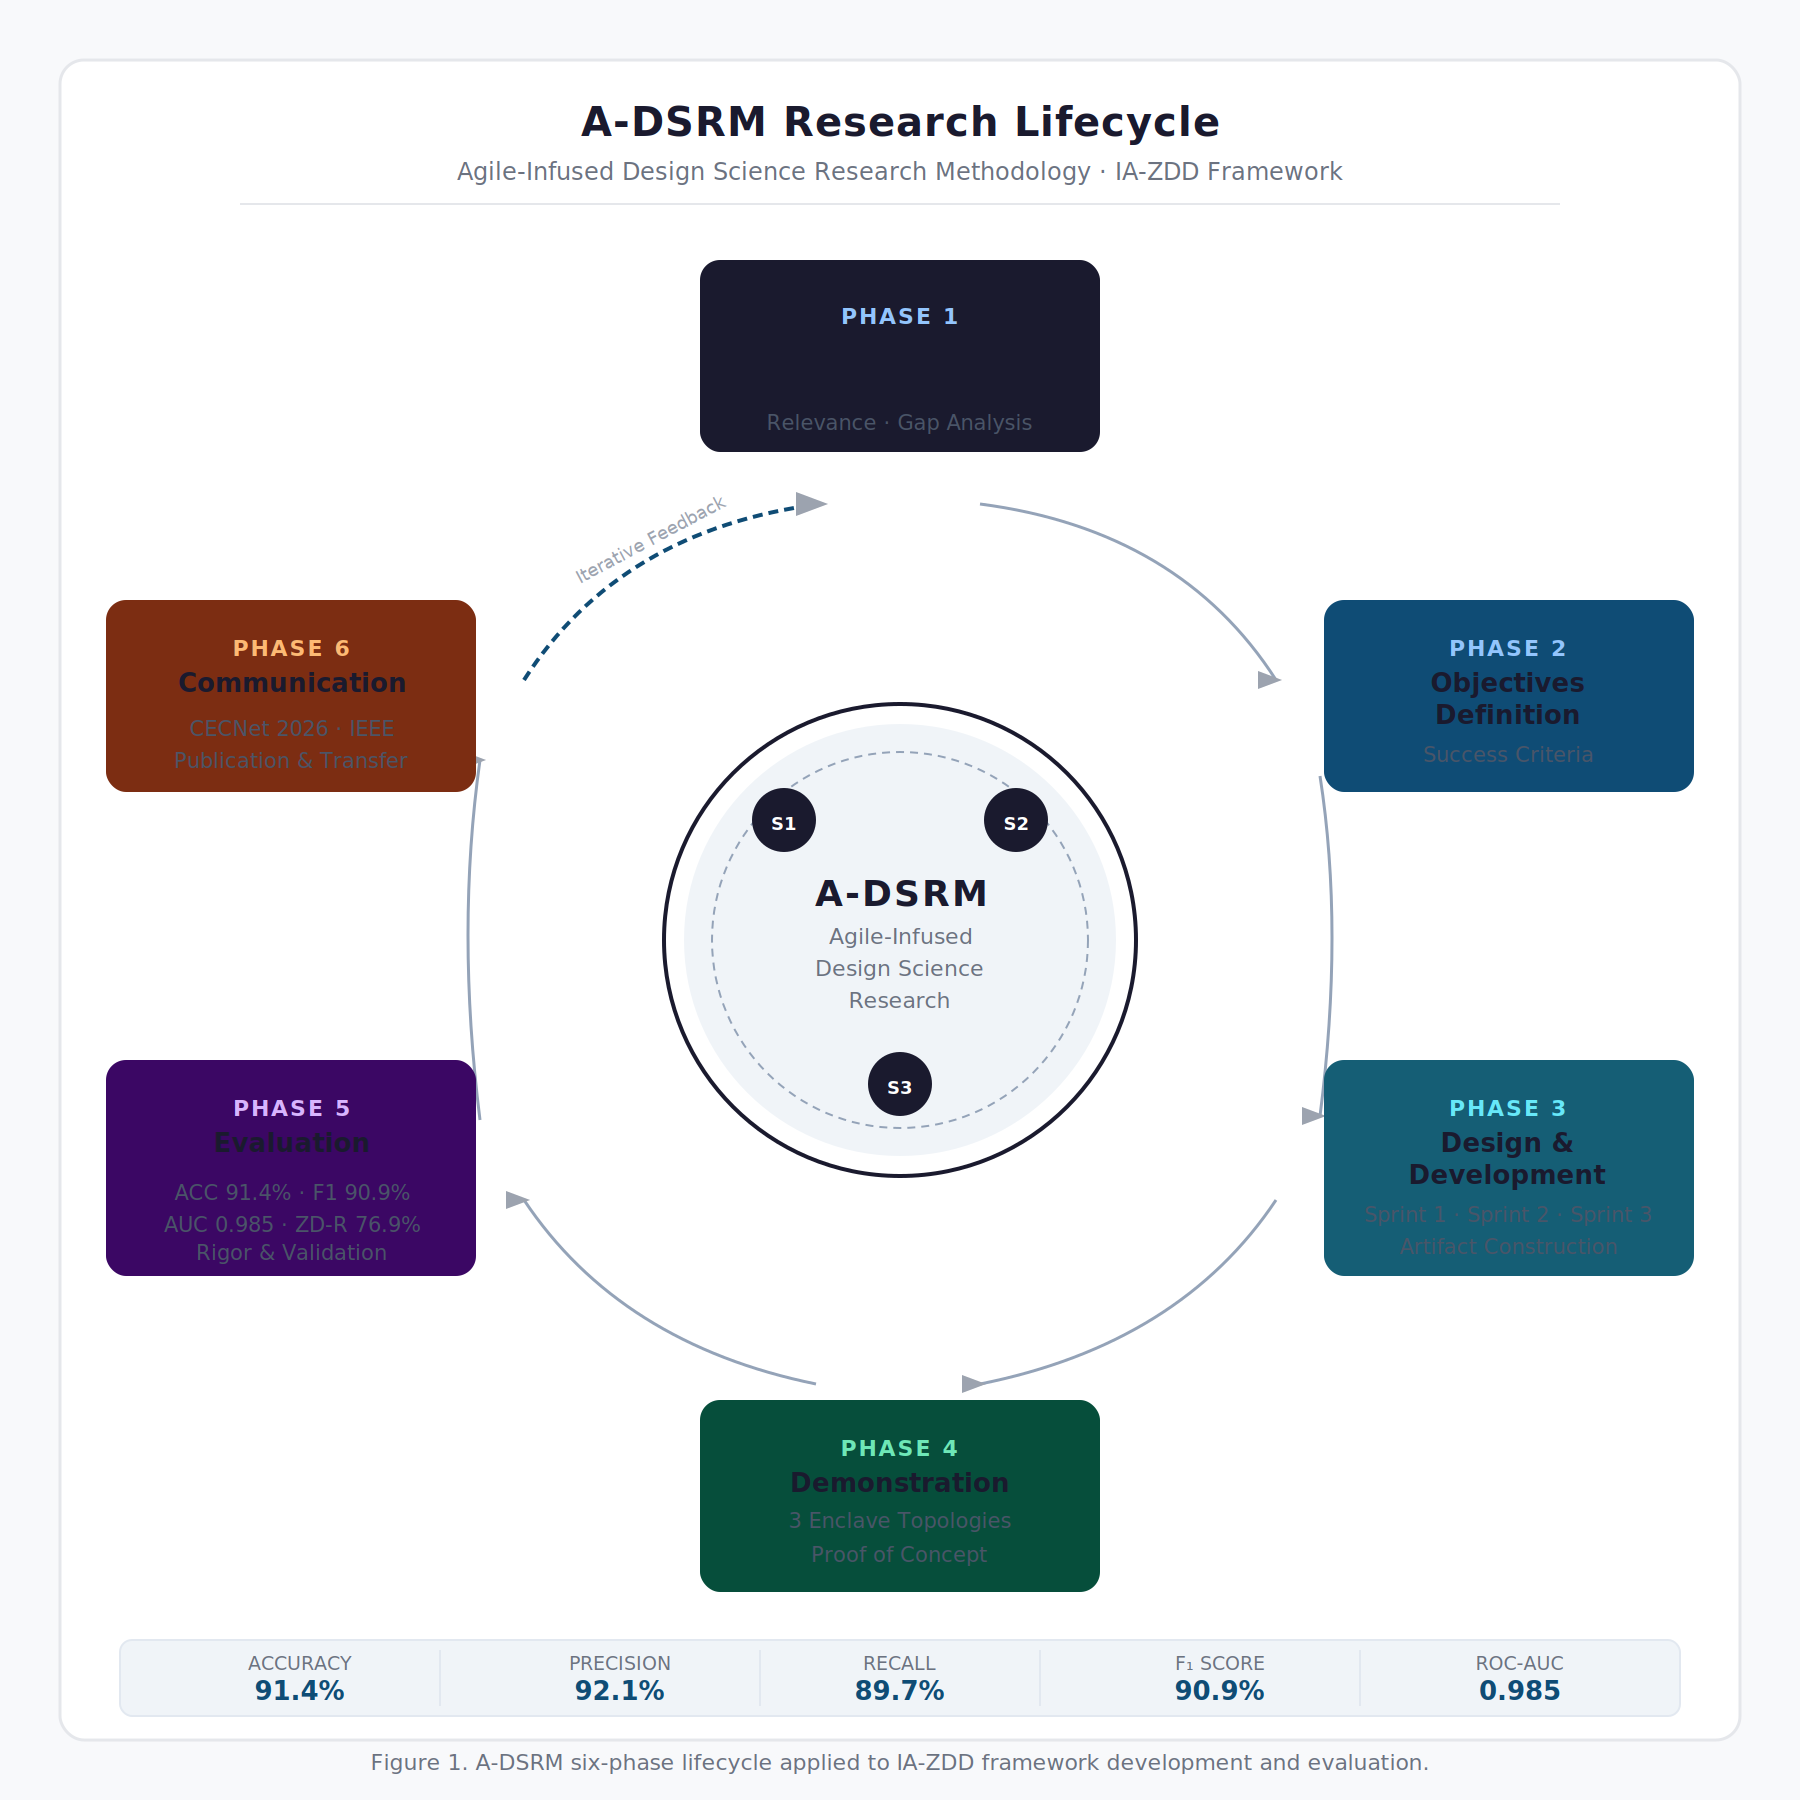Click "Success Criteria" in Phase 2
This screenshot has width=1800, height=1800.
(1508, 755)
